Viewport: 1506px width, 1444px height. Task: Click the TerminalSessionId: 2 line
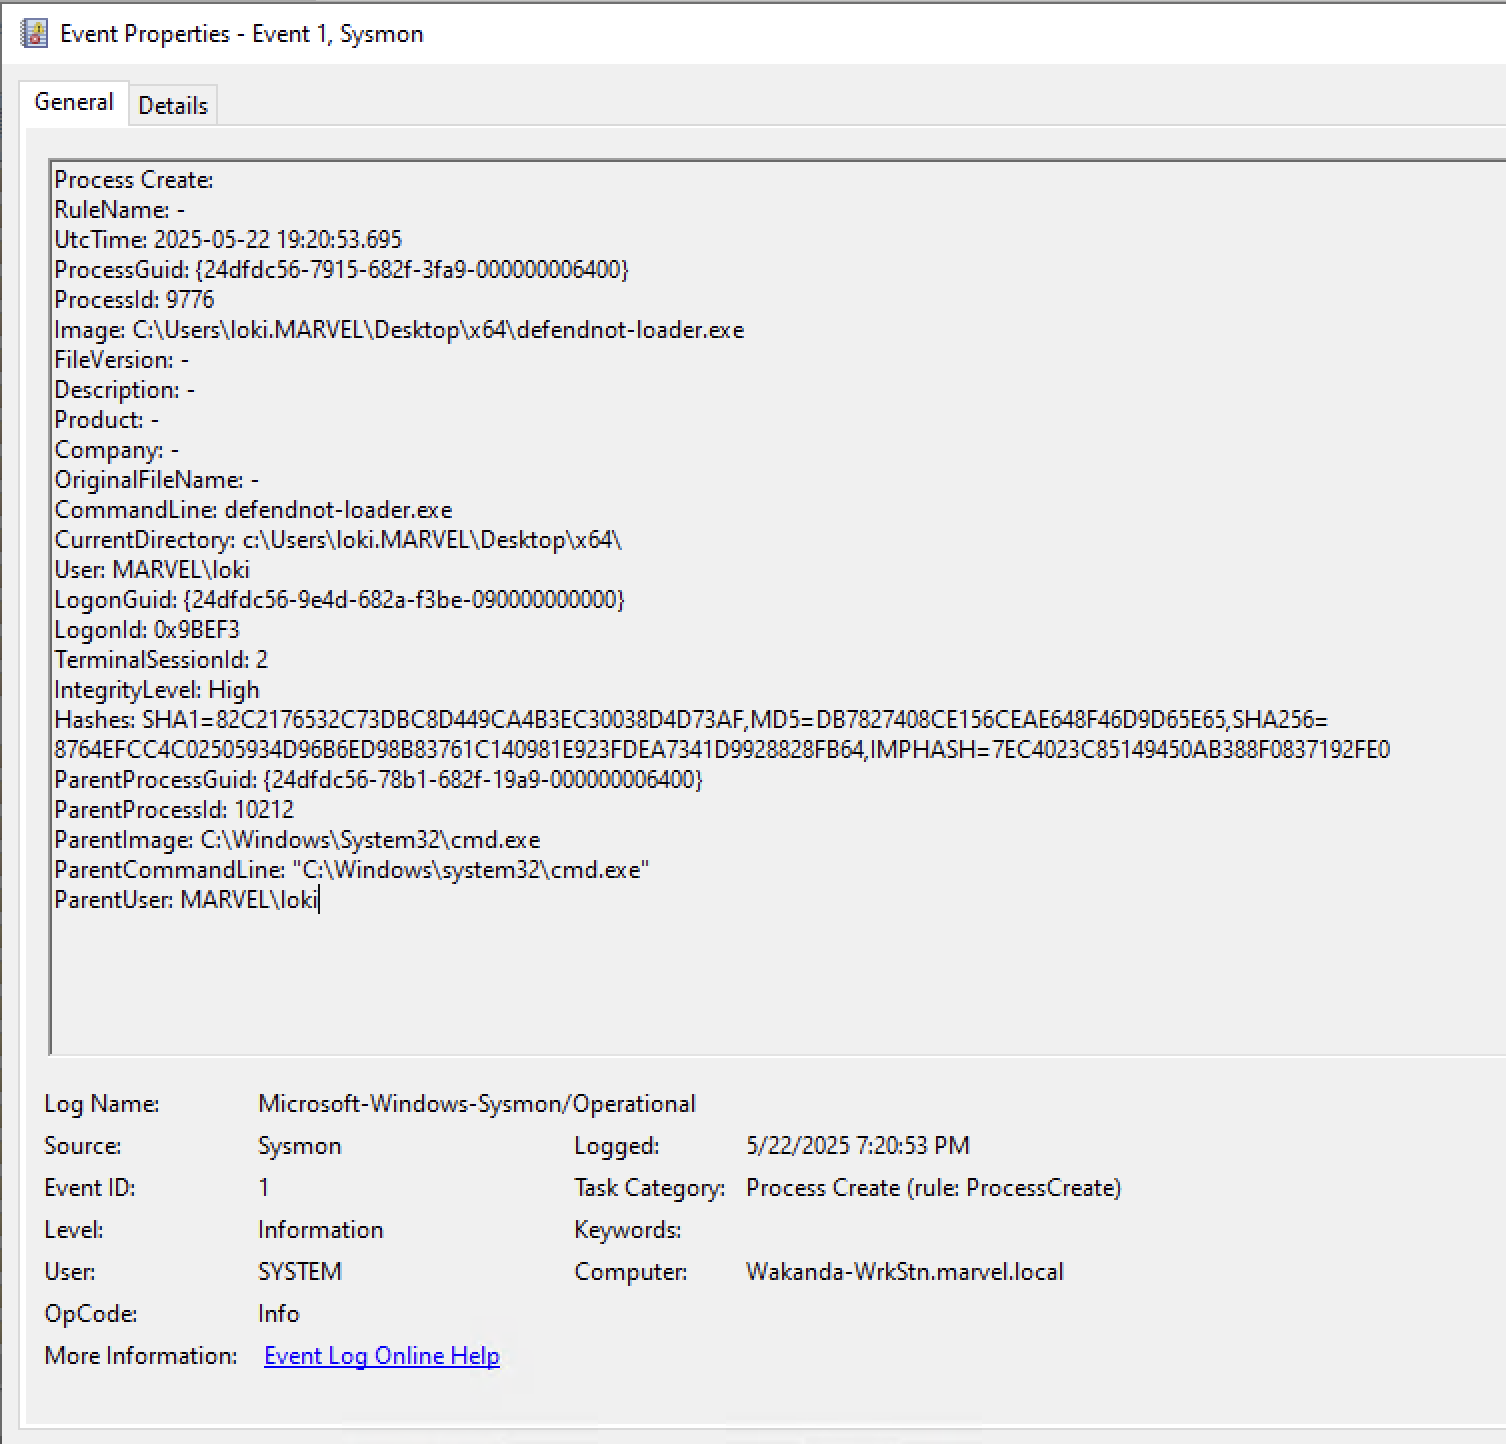[161, 659]
